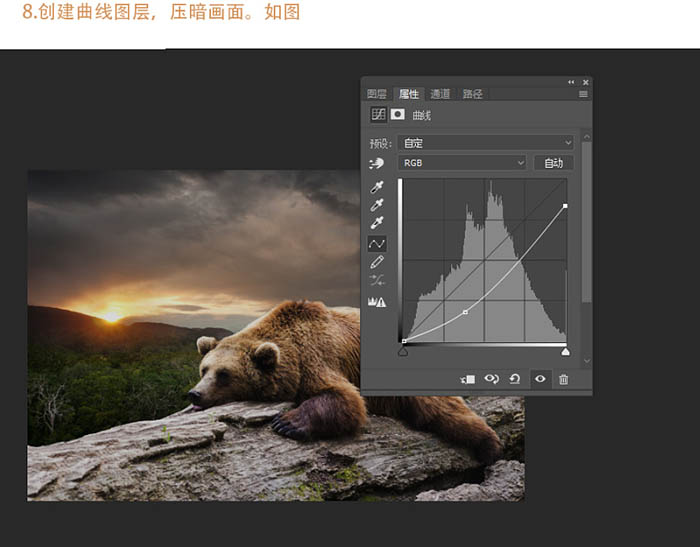Click the panel scrollbar up arrow

(x=587, y=137)
